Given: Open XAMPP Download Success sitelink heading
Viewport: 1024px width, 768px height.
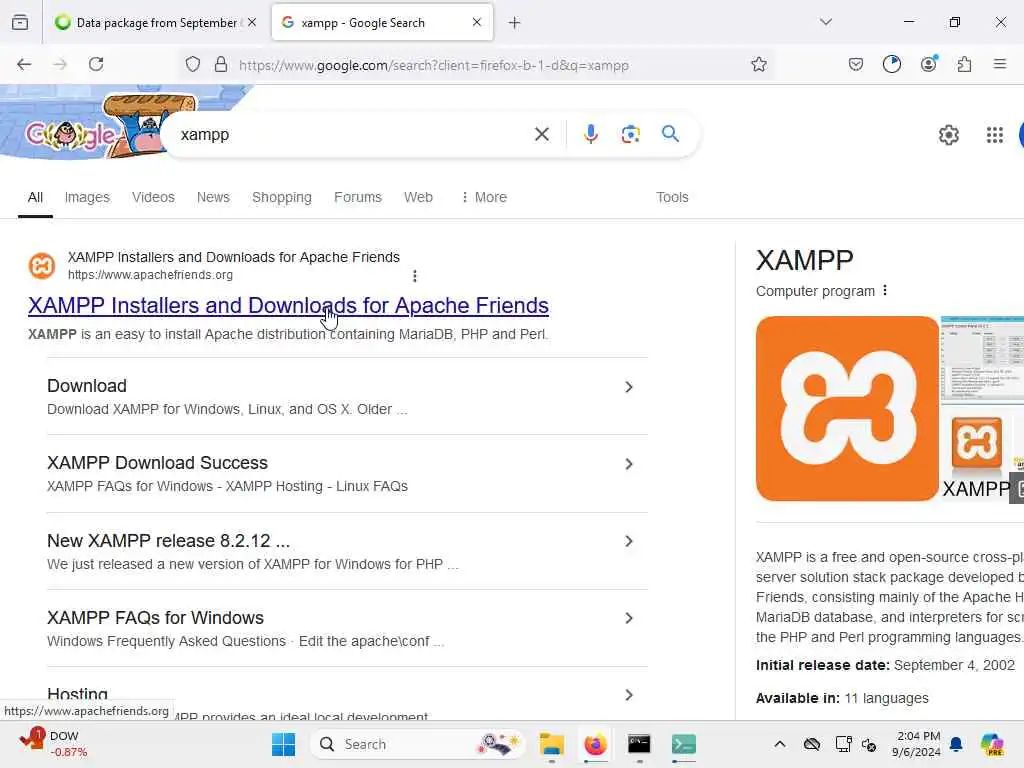Looking at the screenshot, I should [x=157, y=463].
